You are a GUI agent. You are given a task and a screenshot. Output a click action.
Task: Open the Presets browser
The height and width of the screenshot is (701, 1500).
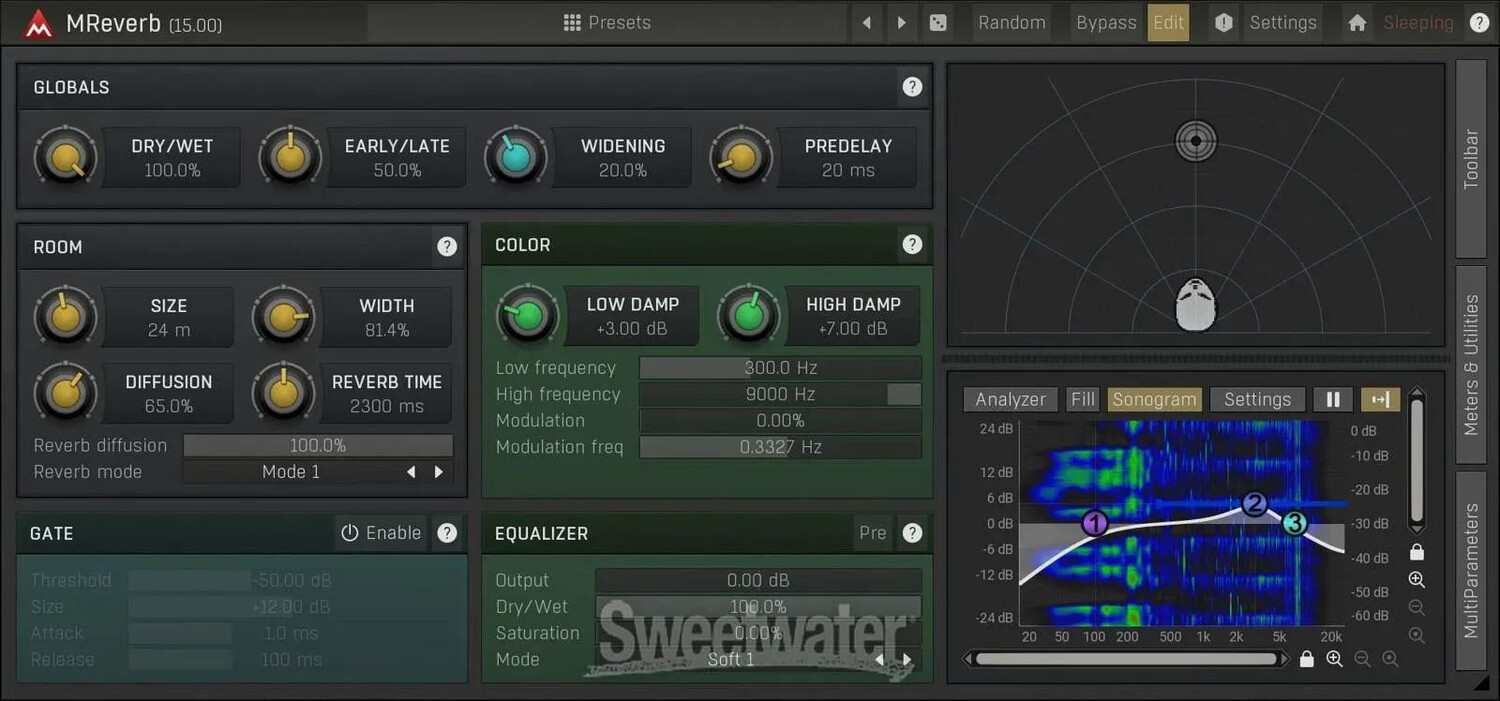pyautogui.click(x=607, y=22)
